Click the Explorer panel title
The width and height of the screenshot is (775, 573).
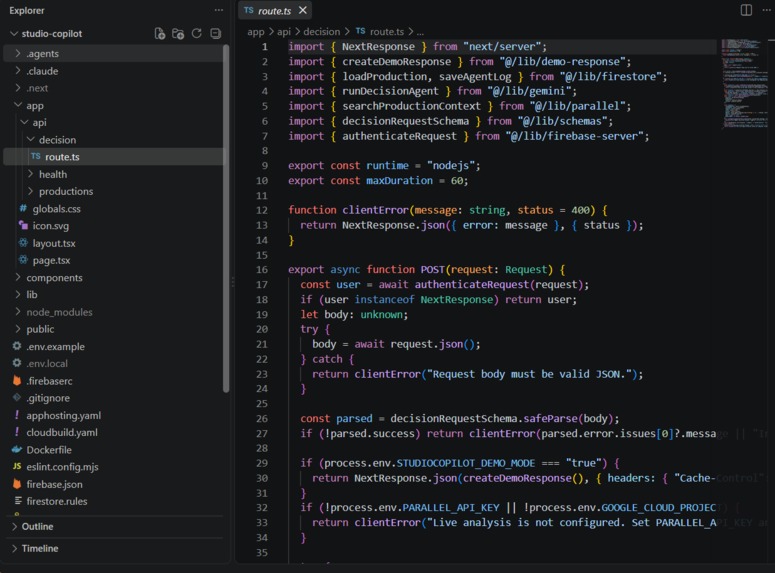tap(27, 10)
